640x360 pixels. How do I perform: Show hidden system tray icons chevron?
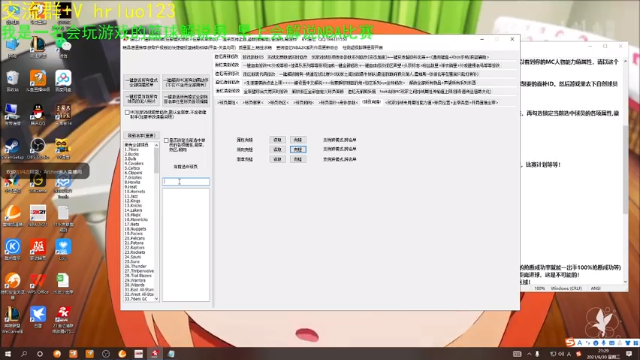click(529, 354)
